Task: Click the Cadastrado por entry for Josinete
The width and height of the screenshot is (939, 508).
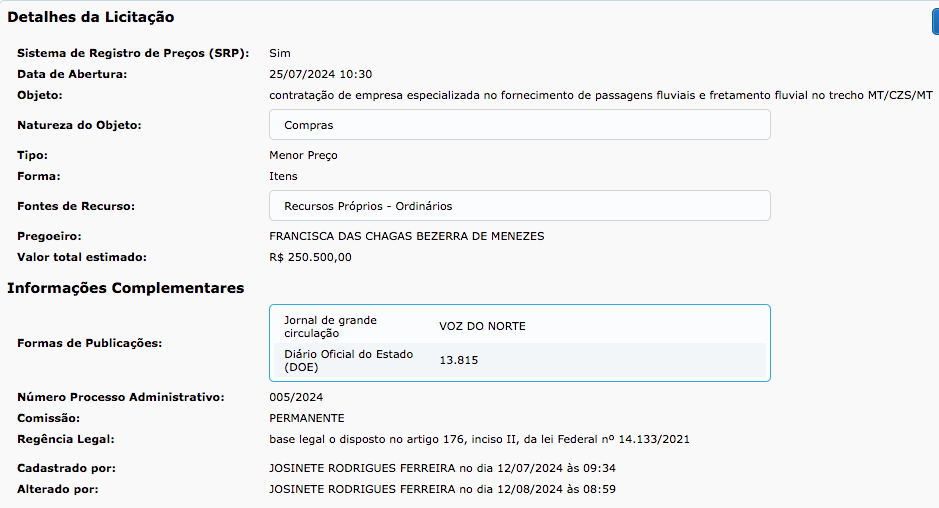Action: (456, 468)
